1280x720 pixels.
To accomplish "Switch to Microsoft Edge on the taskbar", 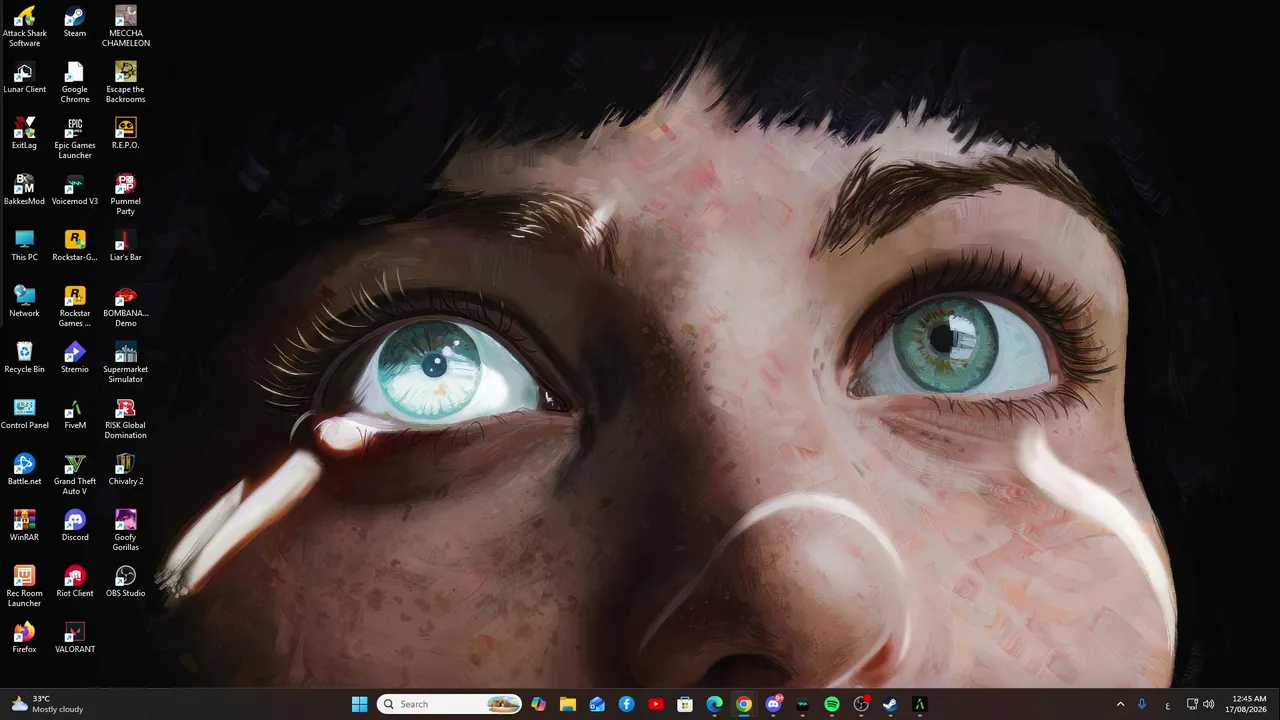I will (714, 704).
